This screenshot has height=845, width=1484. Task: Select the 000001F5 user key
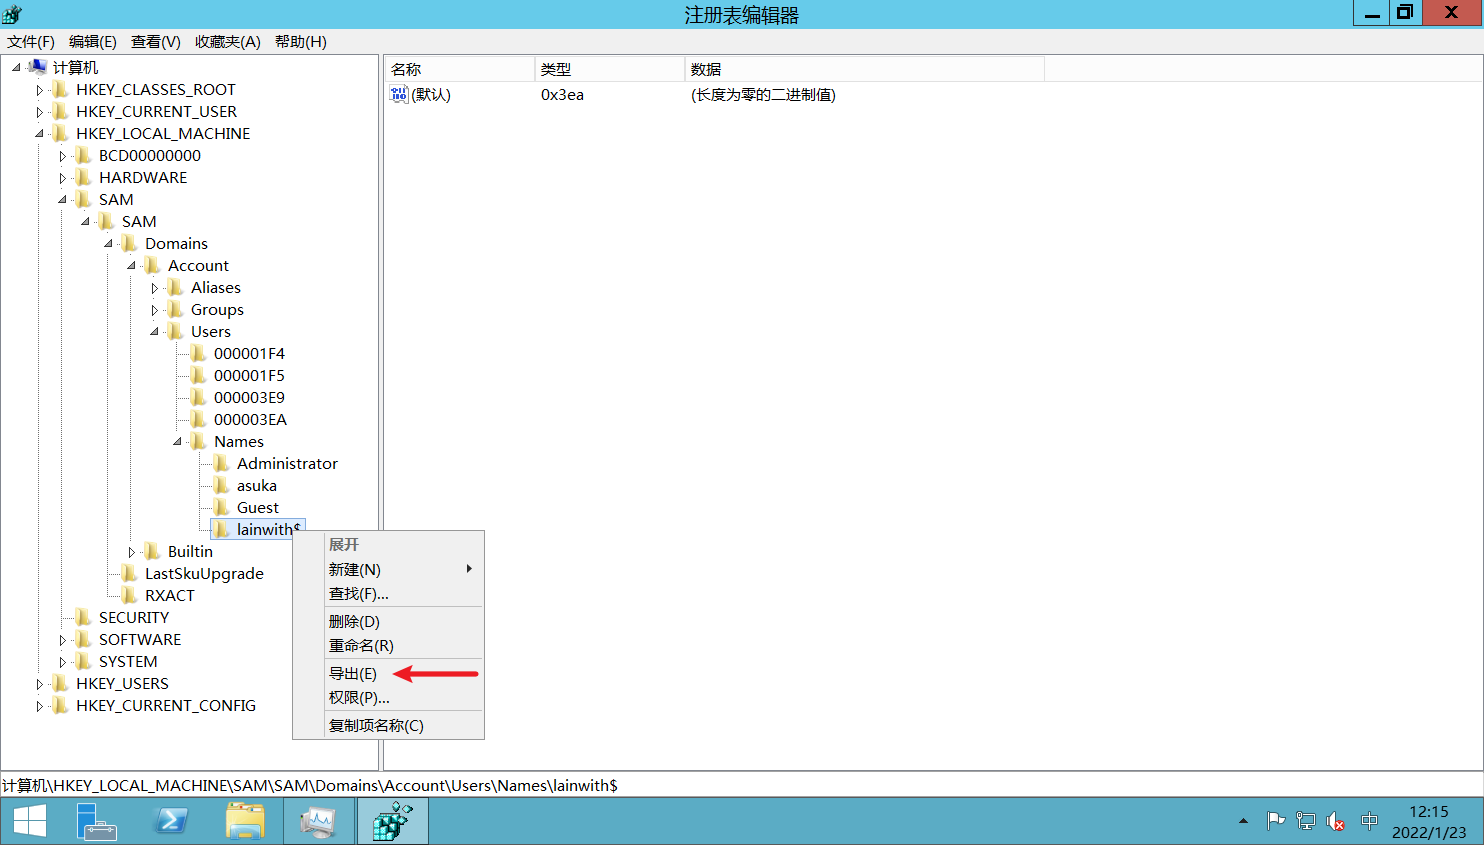tap(249, 375)
